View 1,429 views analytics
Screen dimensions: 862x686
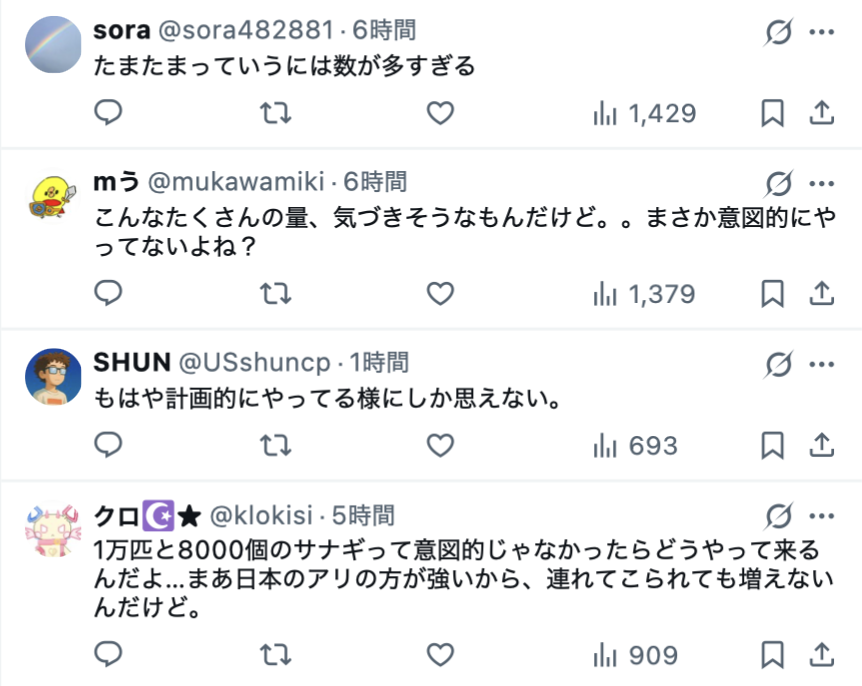pos(645,114)
